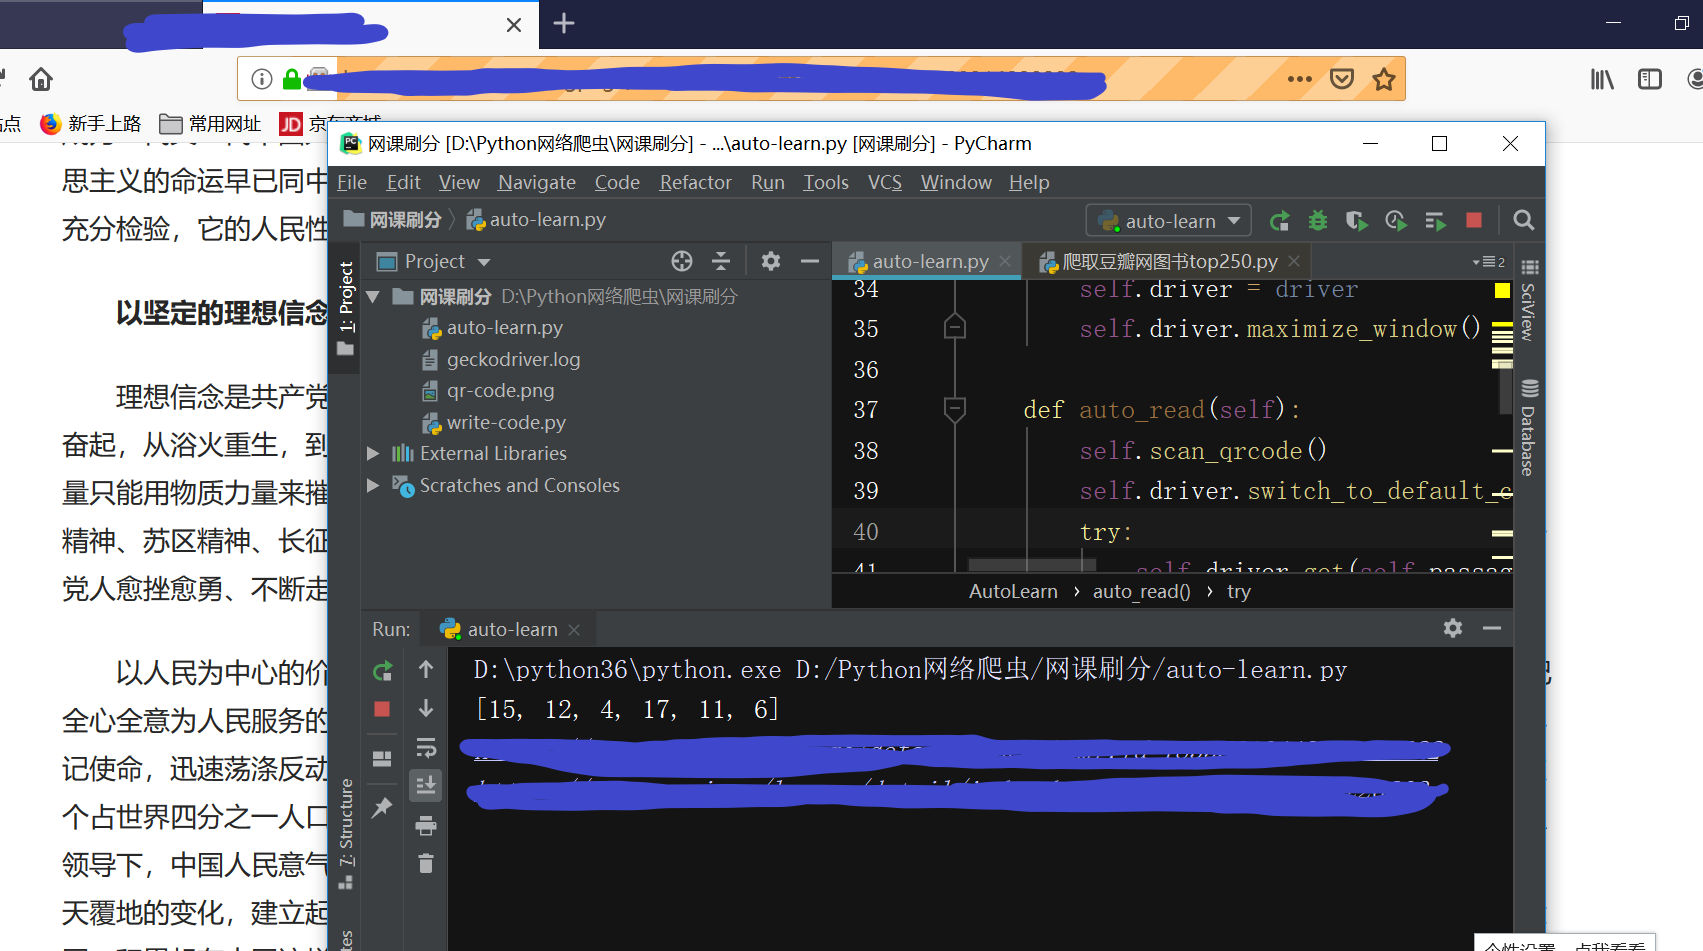The height and width of the screenshot is (951, 1703).
Task: Click the yellow inspection indicator square
Action: point(1502,290)
